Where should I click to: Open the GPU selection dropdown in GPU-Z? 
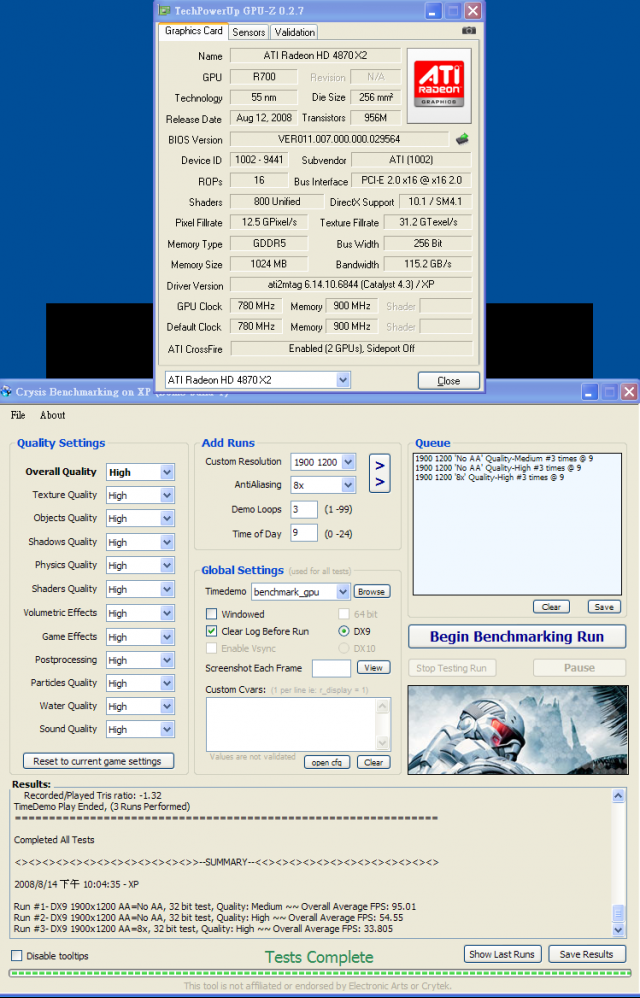[343, 380]
